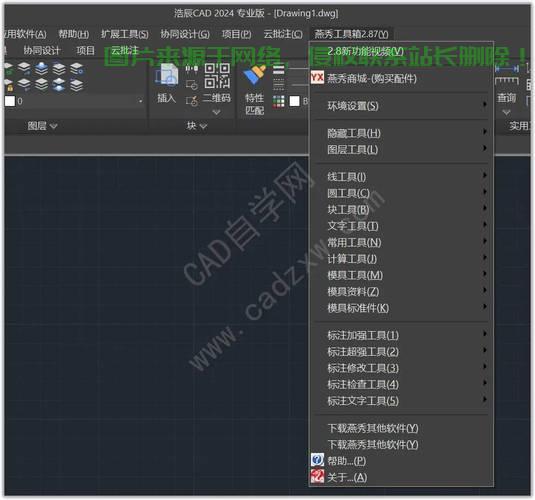Switch to the 项目 ribbon tab

coord(85,51)
